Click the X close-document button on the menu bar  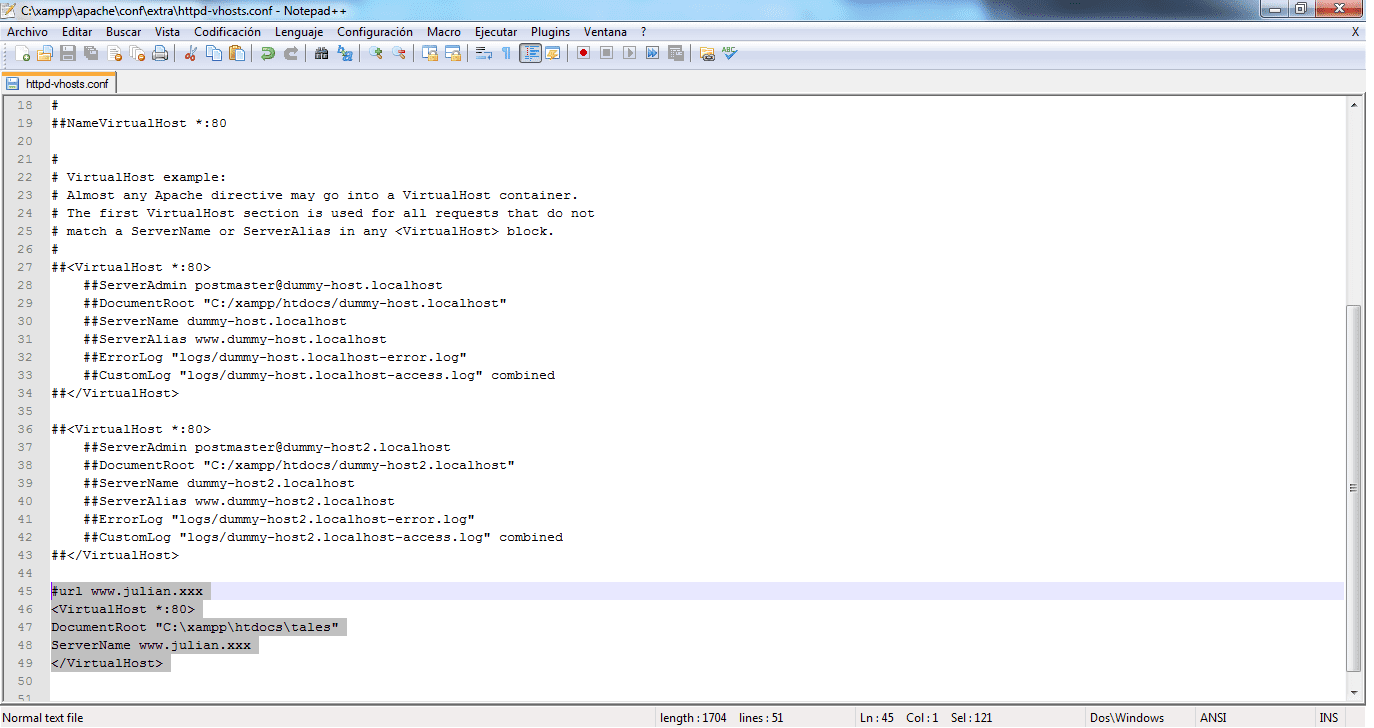(x=1355, y=32)
